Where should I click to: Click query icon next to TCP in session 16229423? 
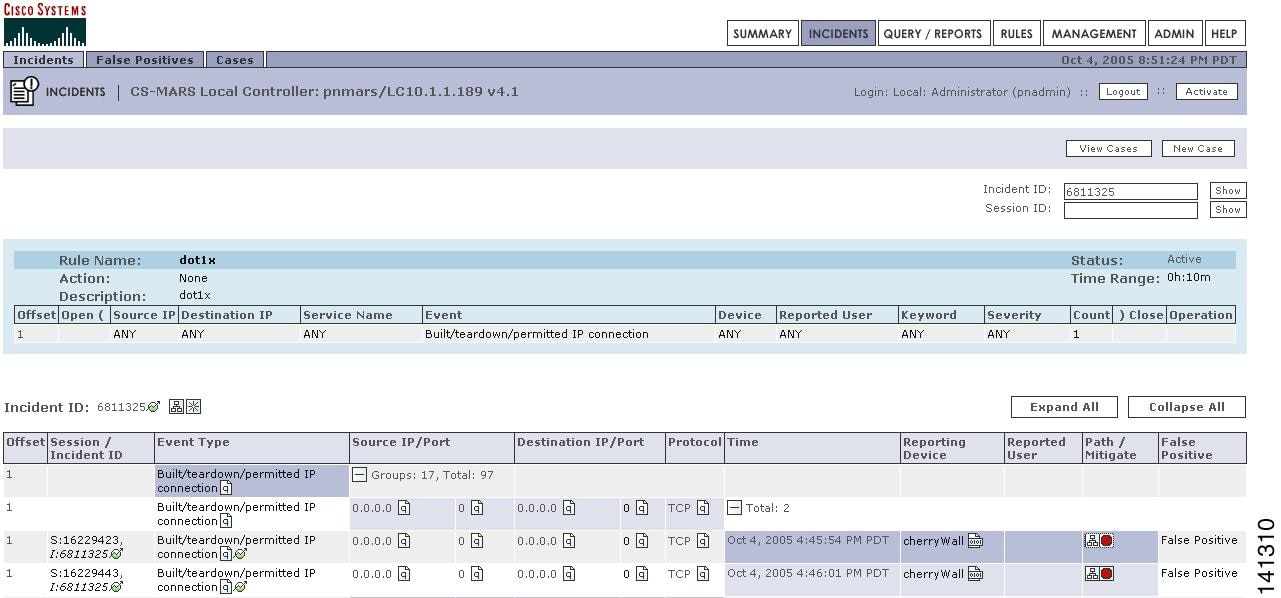pos(703,541)
